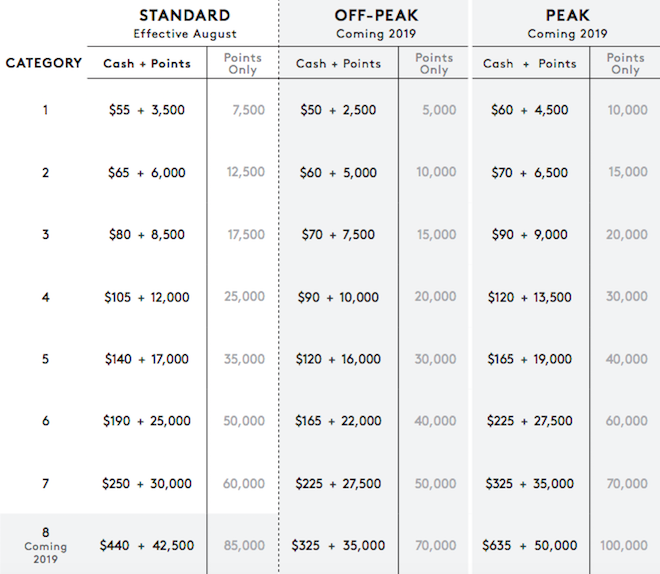Image resolution: width=660 pixels, height=574 pixels.
Task: Click the OFF-PEAK column header
Action: tap(375, 16)
